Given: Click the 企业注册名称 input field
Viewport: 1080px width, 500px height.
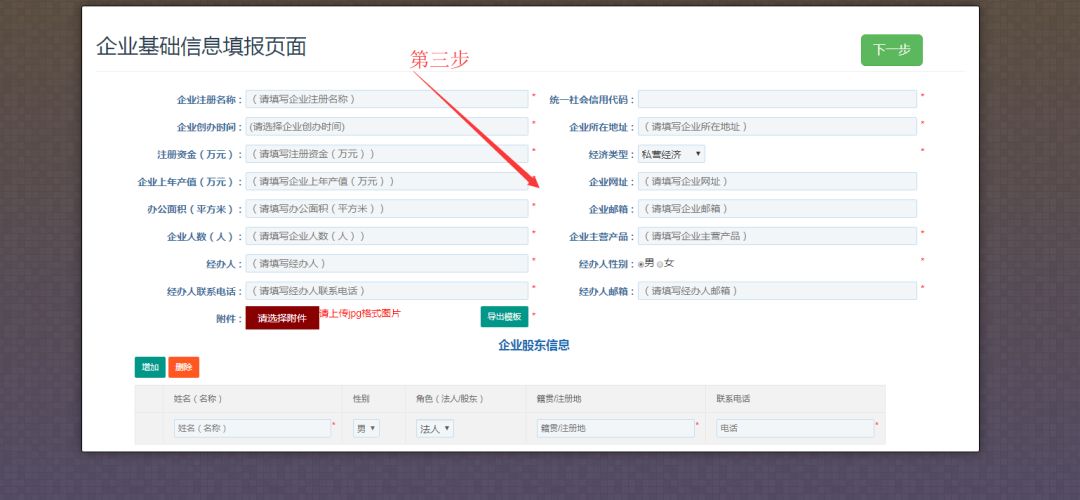Looking at the screenshot, I should click(387, 99).
